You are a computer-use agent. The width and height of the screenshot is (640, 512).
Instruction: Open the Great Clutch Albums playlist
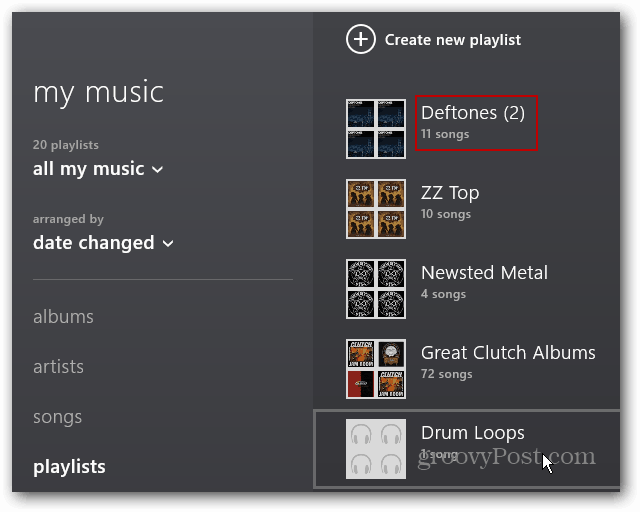click(x=508, y=353)
